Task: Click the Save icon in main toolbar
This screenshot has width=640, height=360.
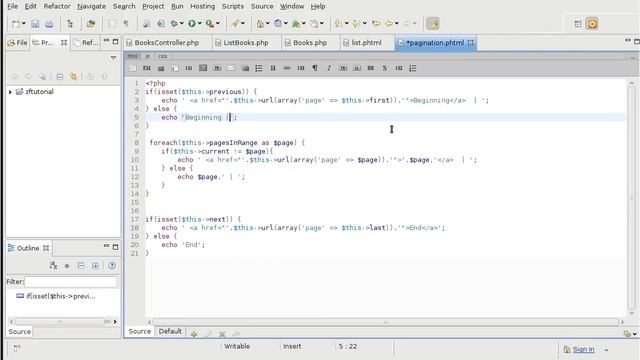Action: (35, 24)
